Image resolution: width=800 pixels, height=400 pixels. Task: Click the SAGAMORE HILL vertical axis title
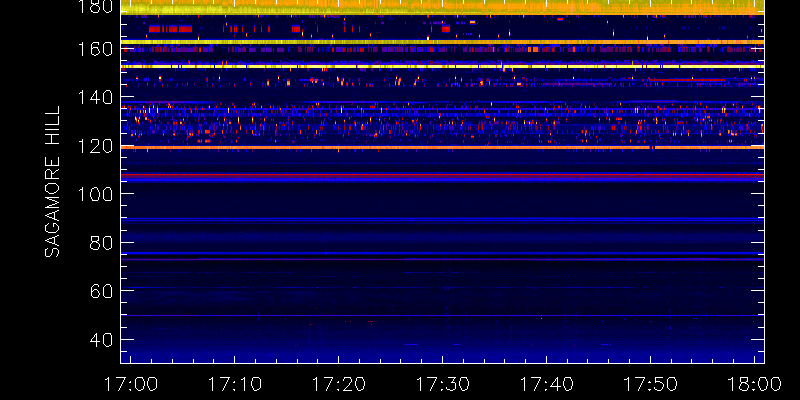tap(52, 182)
